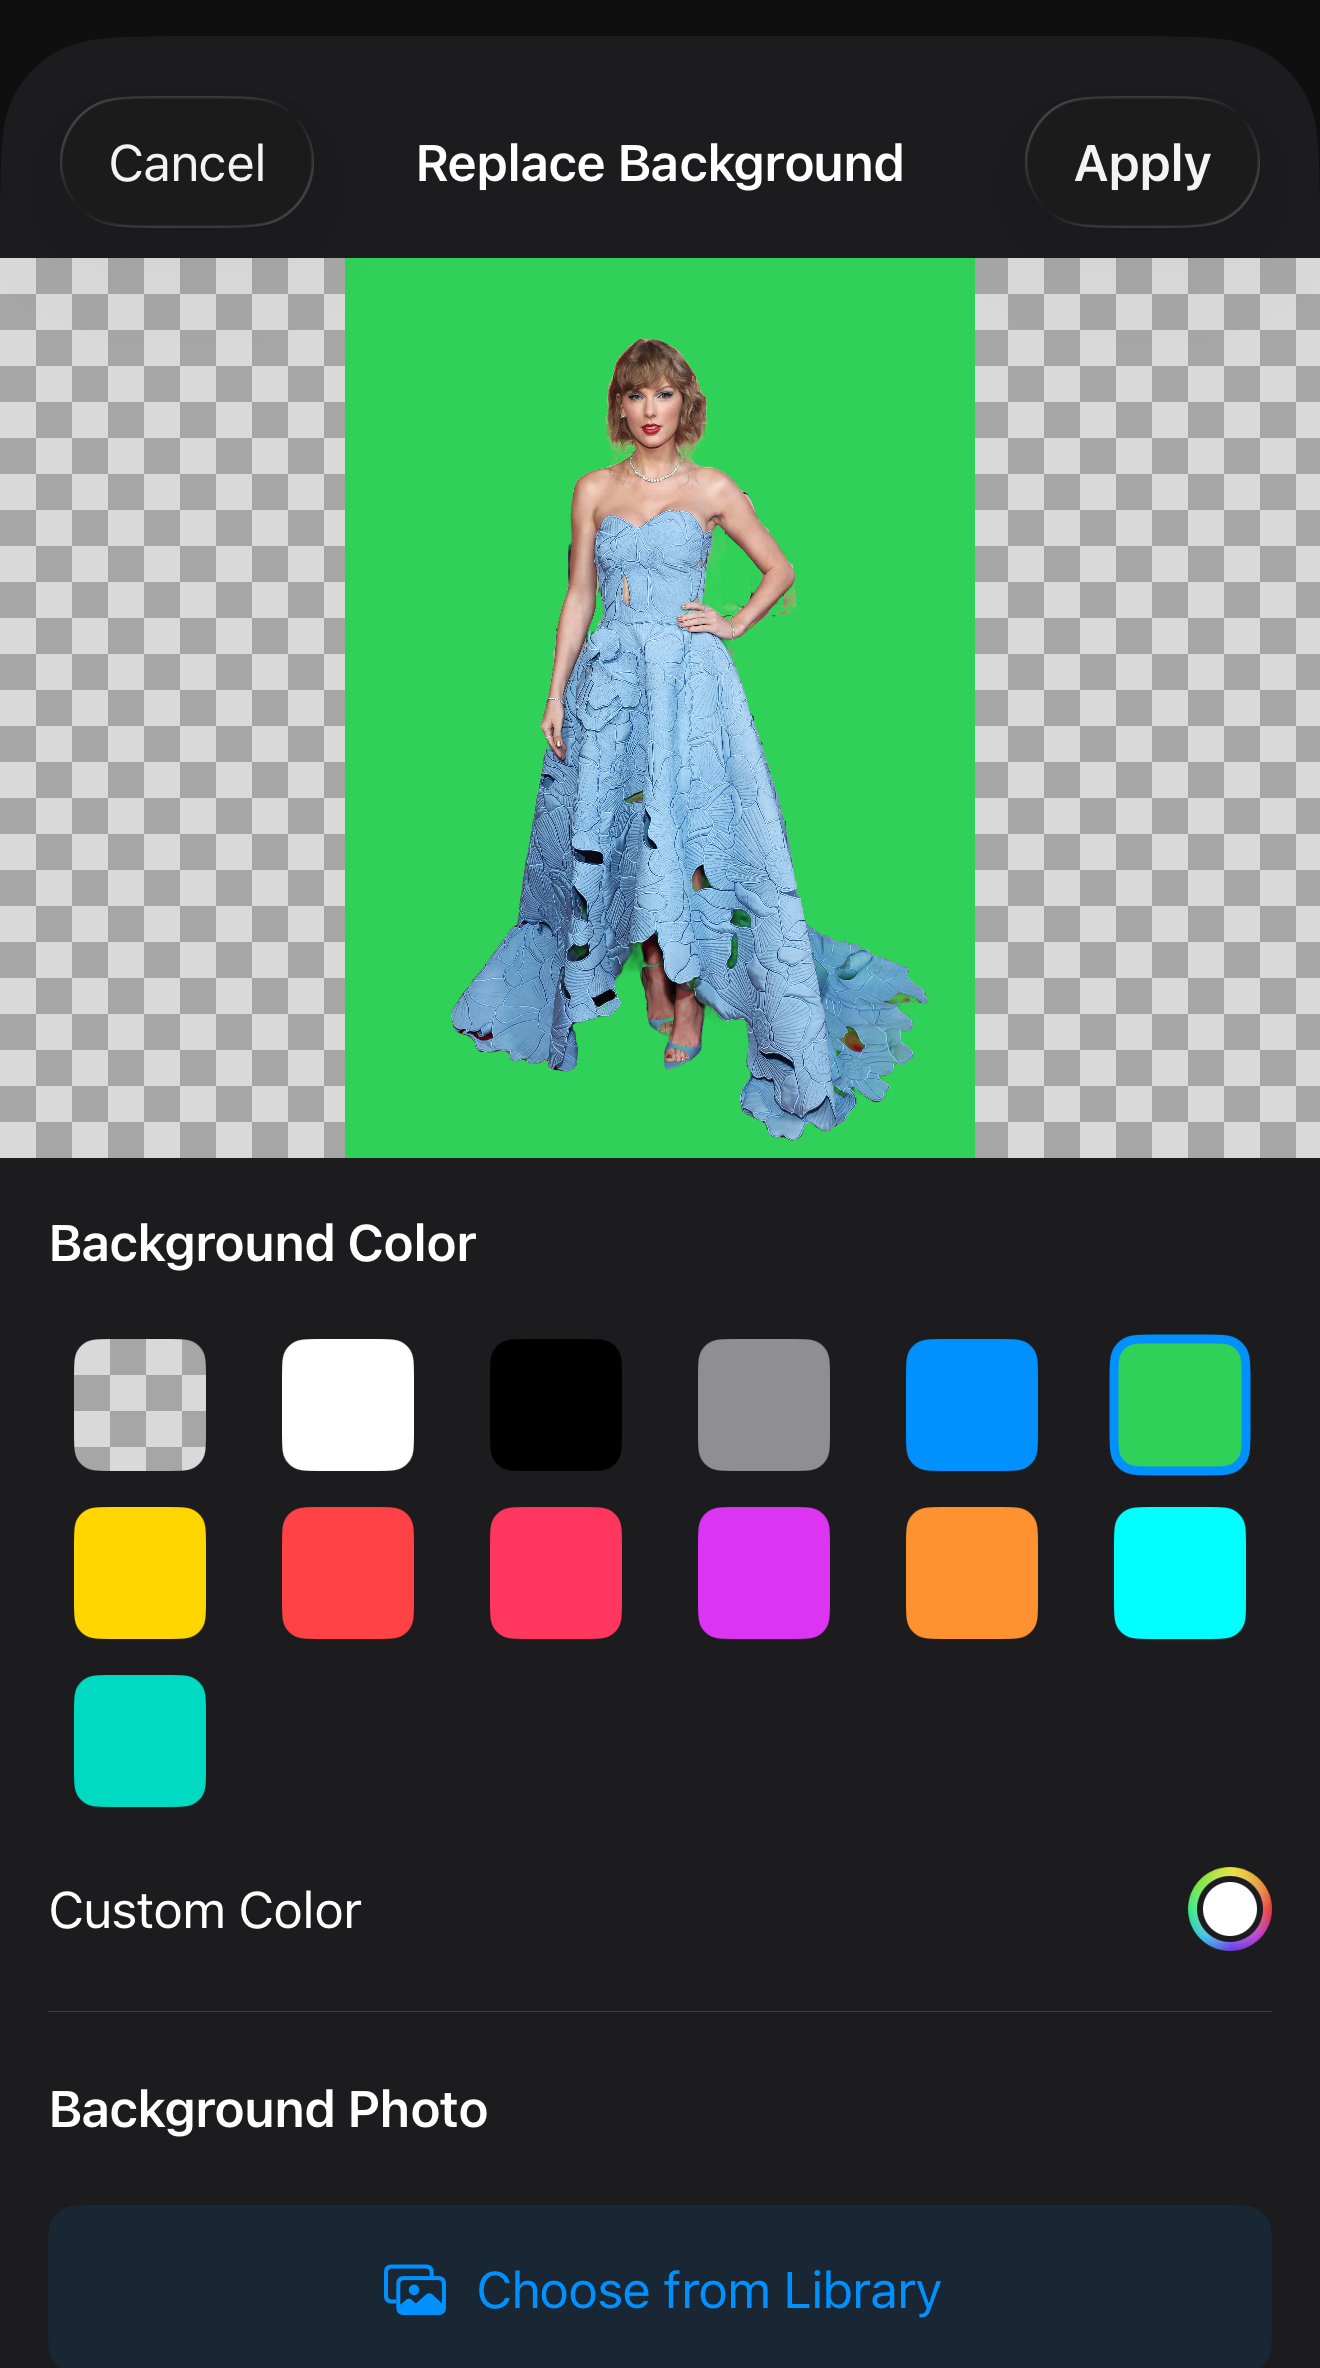Choose the orange background color

coord(972,1572)
